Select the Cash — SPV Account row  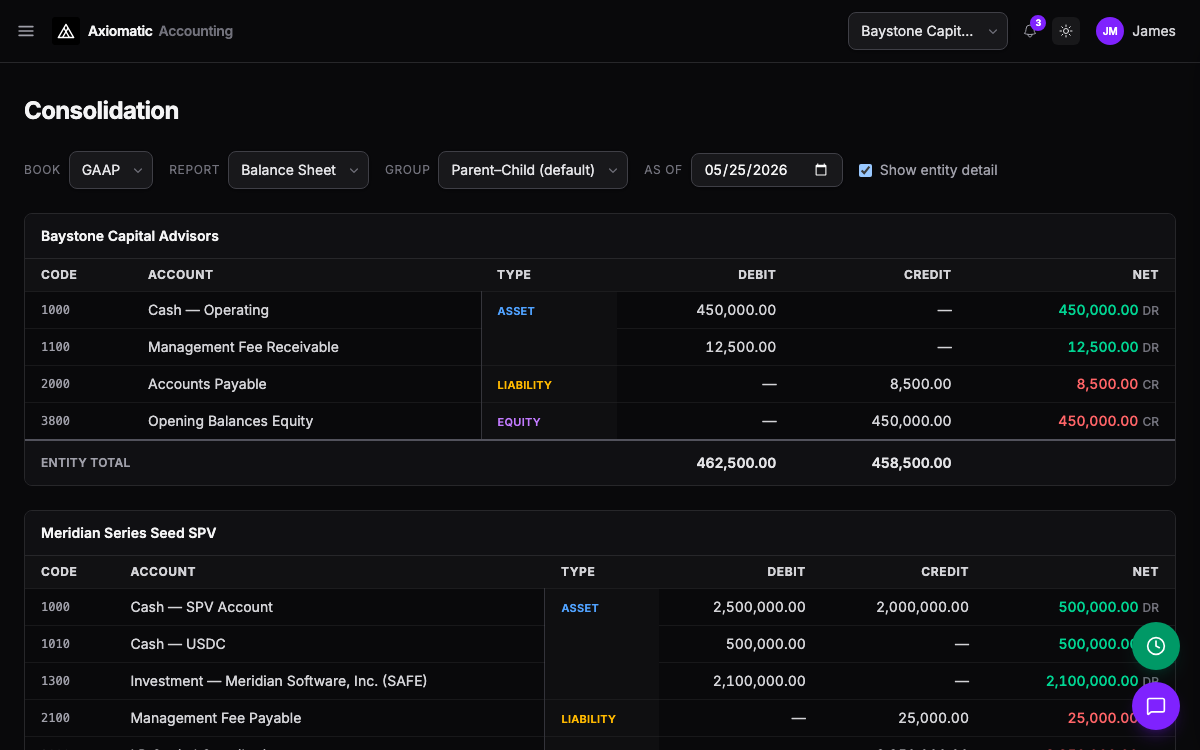point(600,607)
